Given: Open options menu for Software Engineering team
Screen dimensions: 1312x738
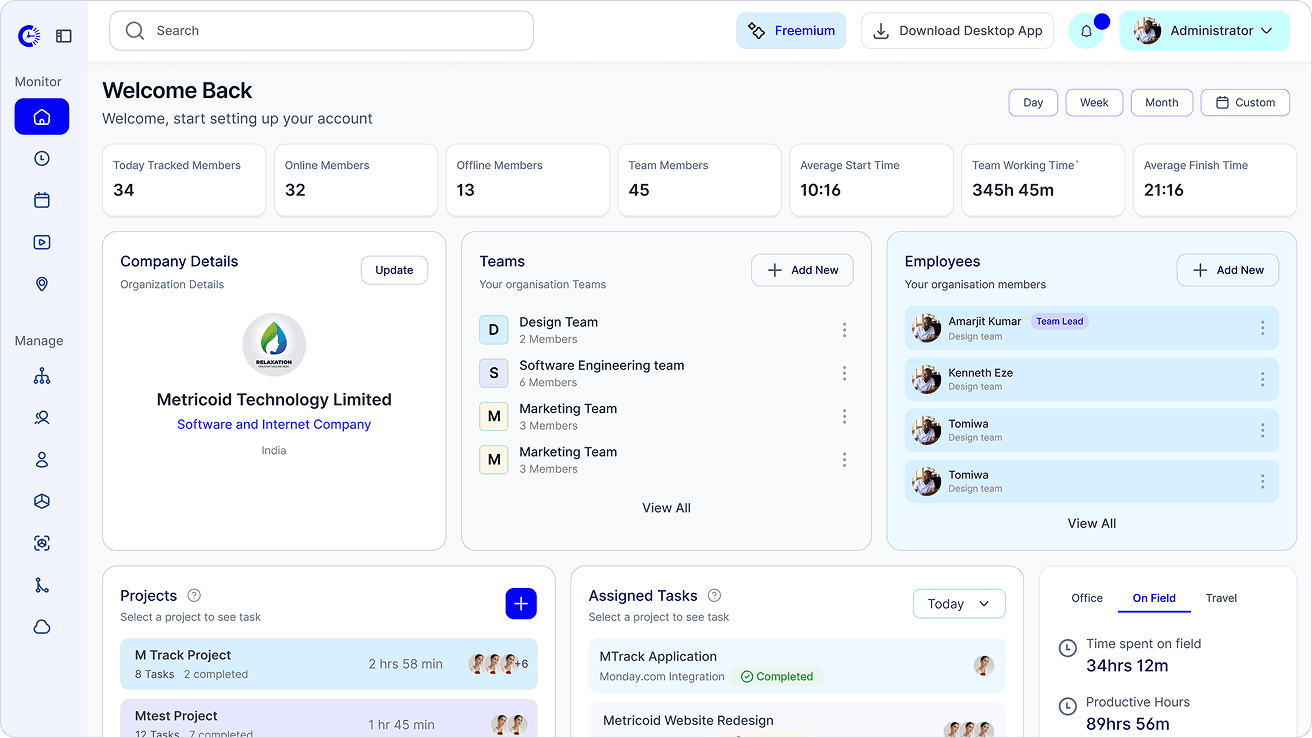Looking at the screenshot, I should point(845,373).
